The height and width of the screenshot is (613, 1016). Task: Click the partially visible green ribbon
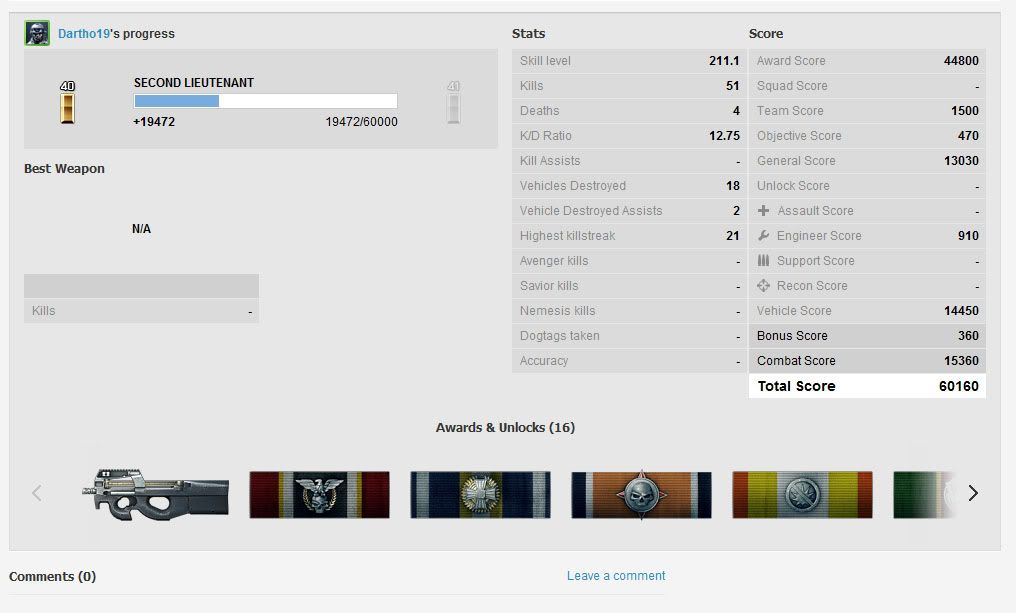(x=923, y=495)
